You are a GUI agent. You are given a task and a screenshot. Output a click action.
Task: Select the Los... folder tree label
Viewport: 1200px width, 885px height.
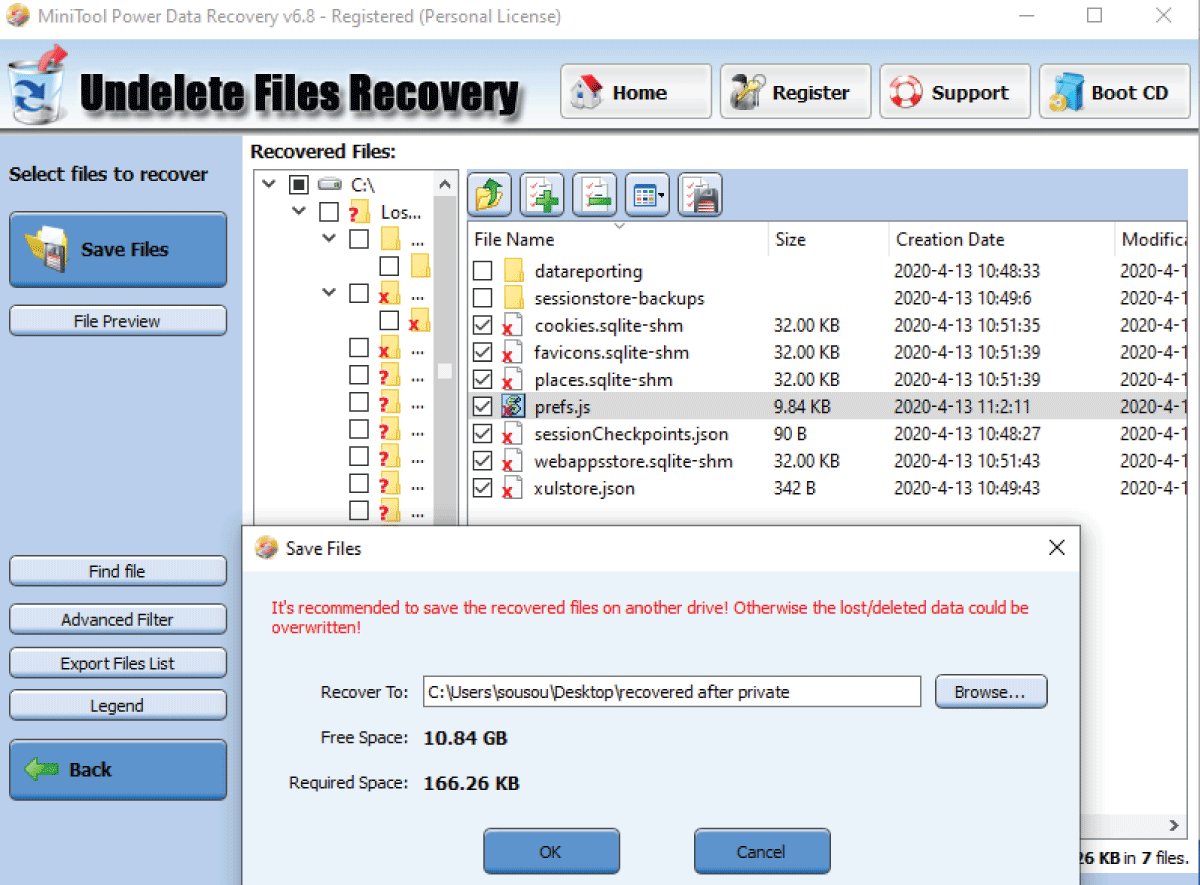[x=401, y=213]
